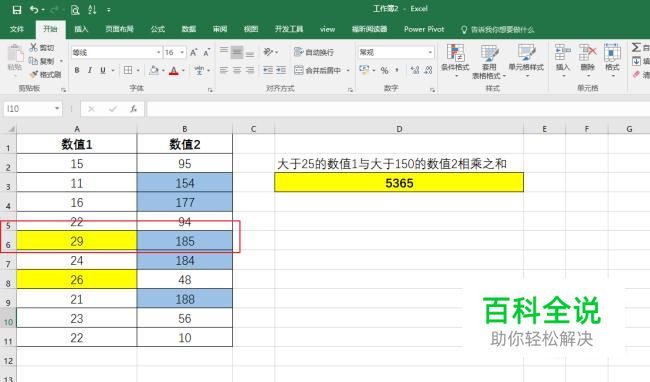Switch to the Data (数据) tab
650x382 pixels.
189,29
